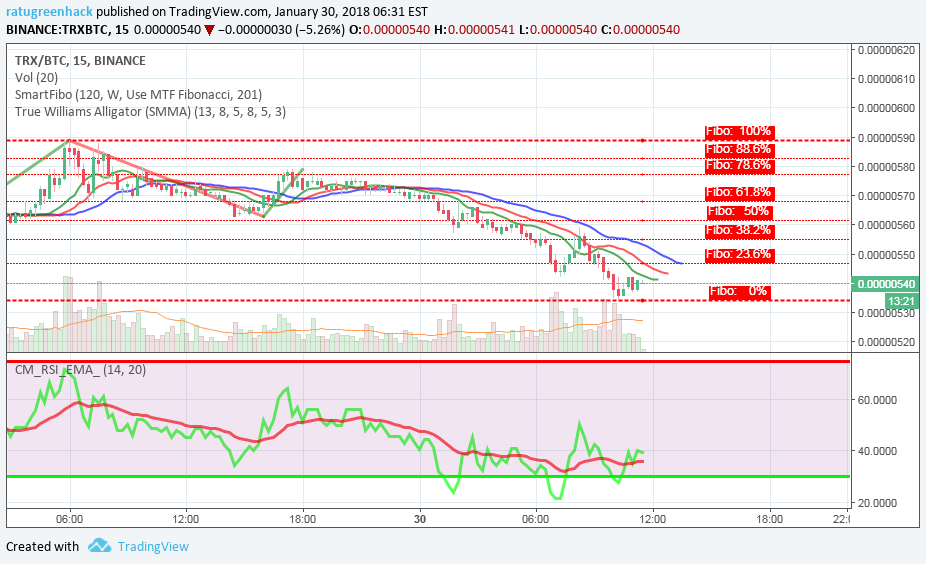
Task: Click the 0.00000560 price axis label
Action: click(886, 225)
